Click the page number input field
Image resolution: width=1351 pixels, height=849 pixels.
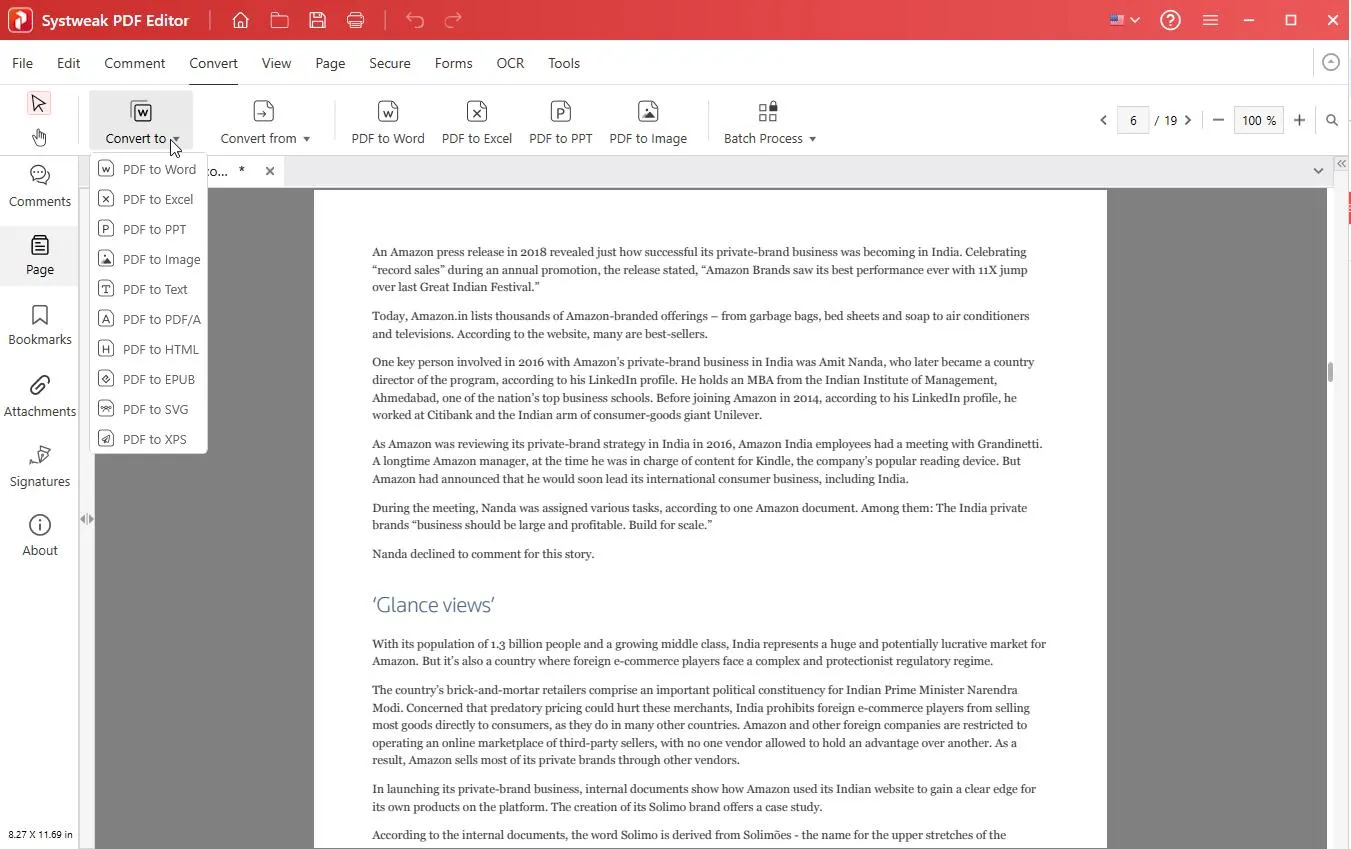pos(1133,120)
